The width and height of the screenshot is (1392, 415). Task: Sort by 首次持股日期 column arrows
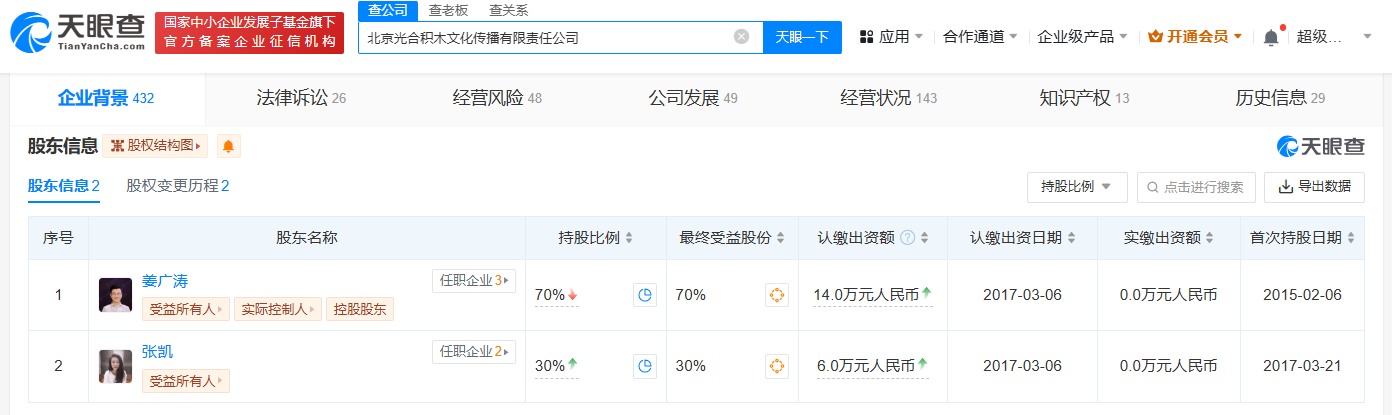(x=1351, y=238)
